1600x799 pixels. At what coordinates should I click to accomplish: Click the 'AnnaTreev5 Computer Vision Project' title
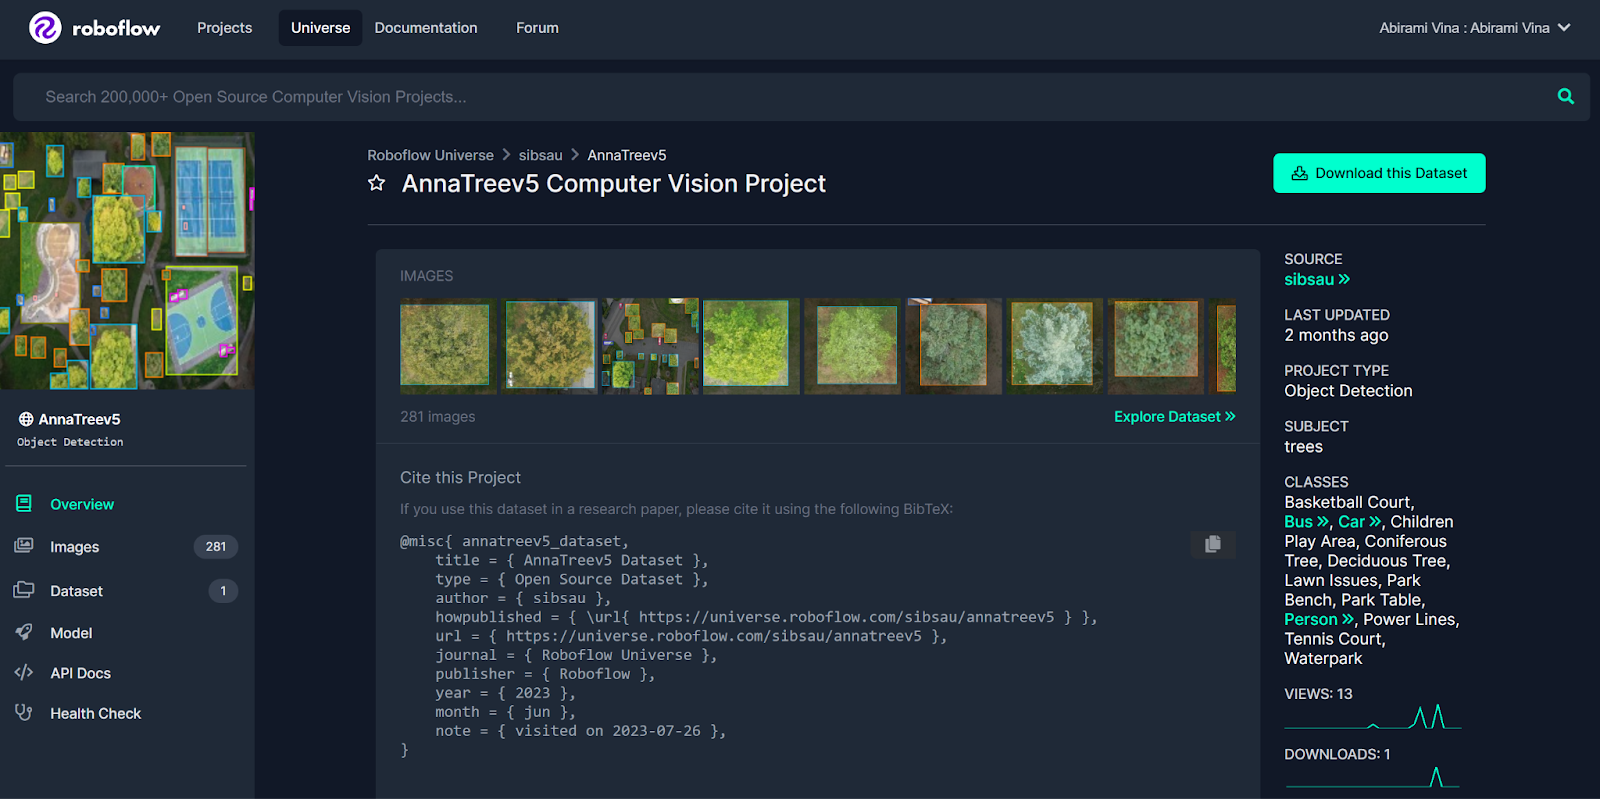click(x=614, y=183)
